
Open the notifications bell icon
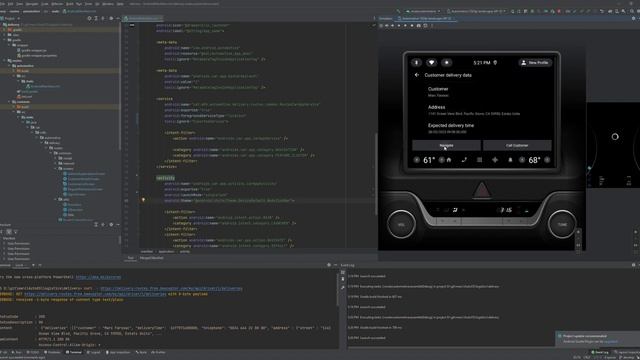tap(510, 160)
